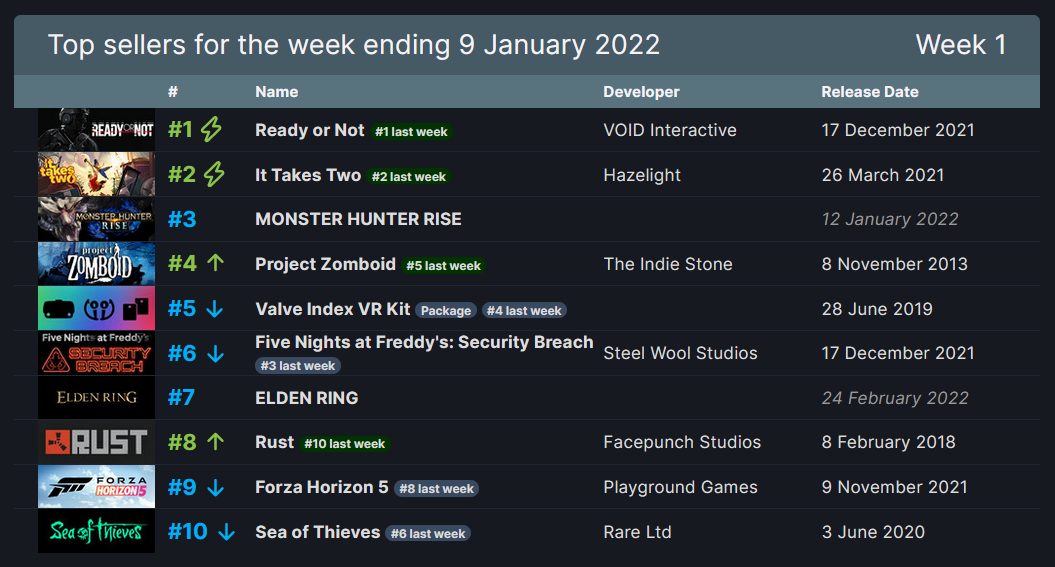Viewport: 1055px width, 567px height.
Task: Click the #10 last week Rust badge
Action: click(x=344, y=444)
